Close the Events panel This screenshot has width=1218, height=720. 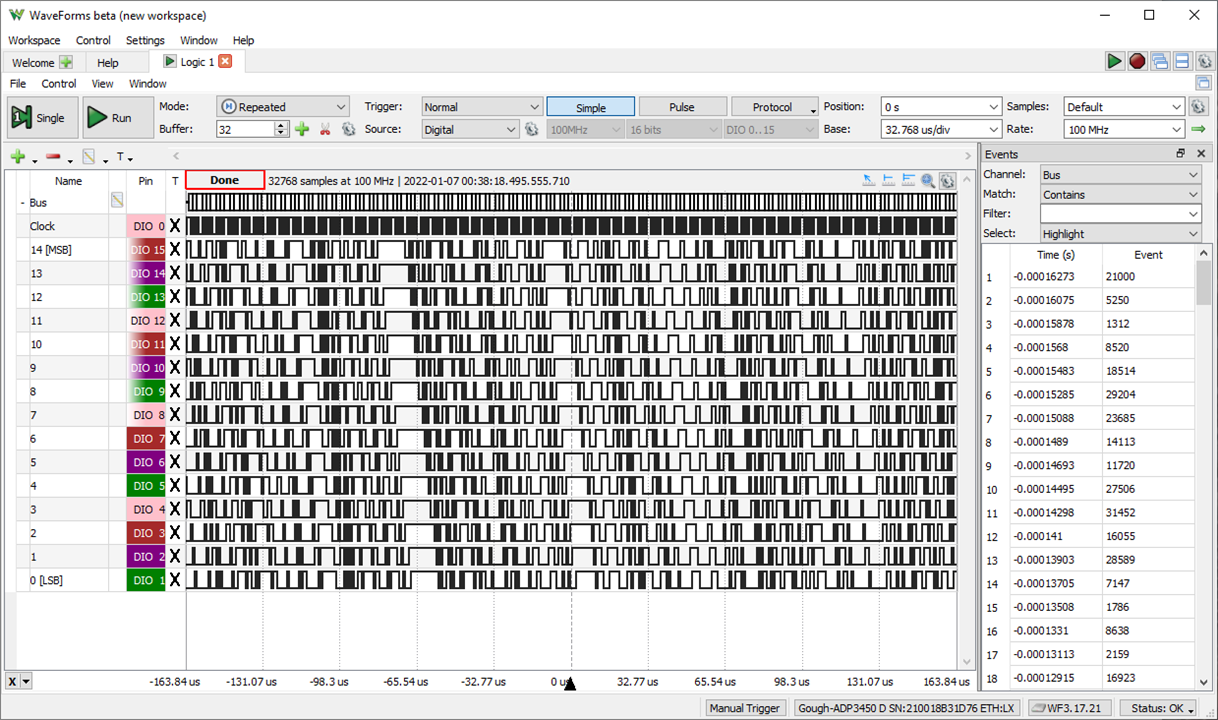[x=1201, y=154]
